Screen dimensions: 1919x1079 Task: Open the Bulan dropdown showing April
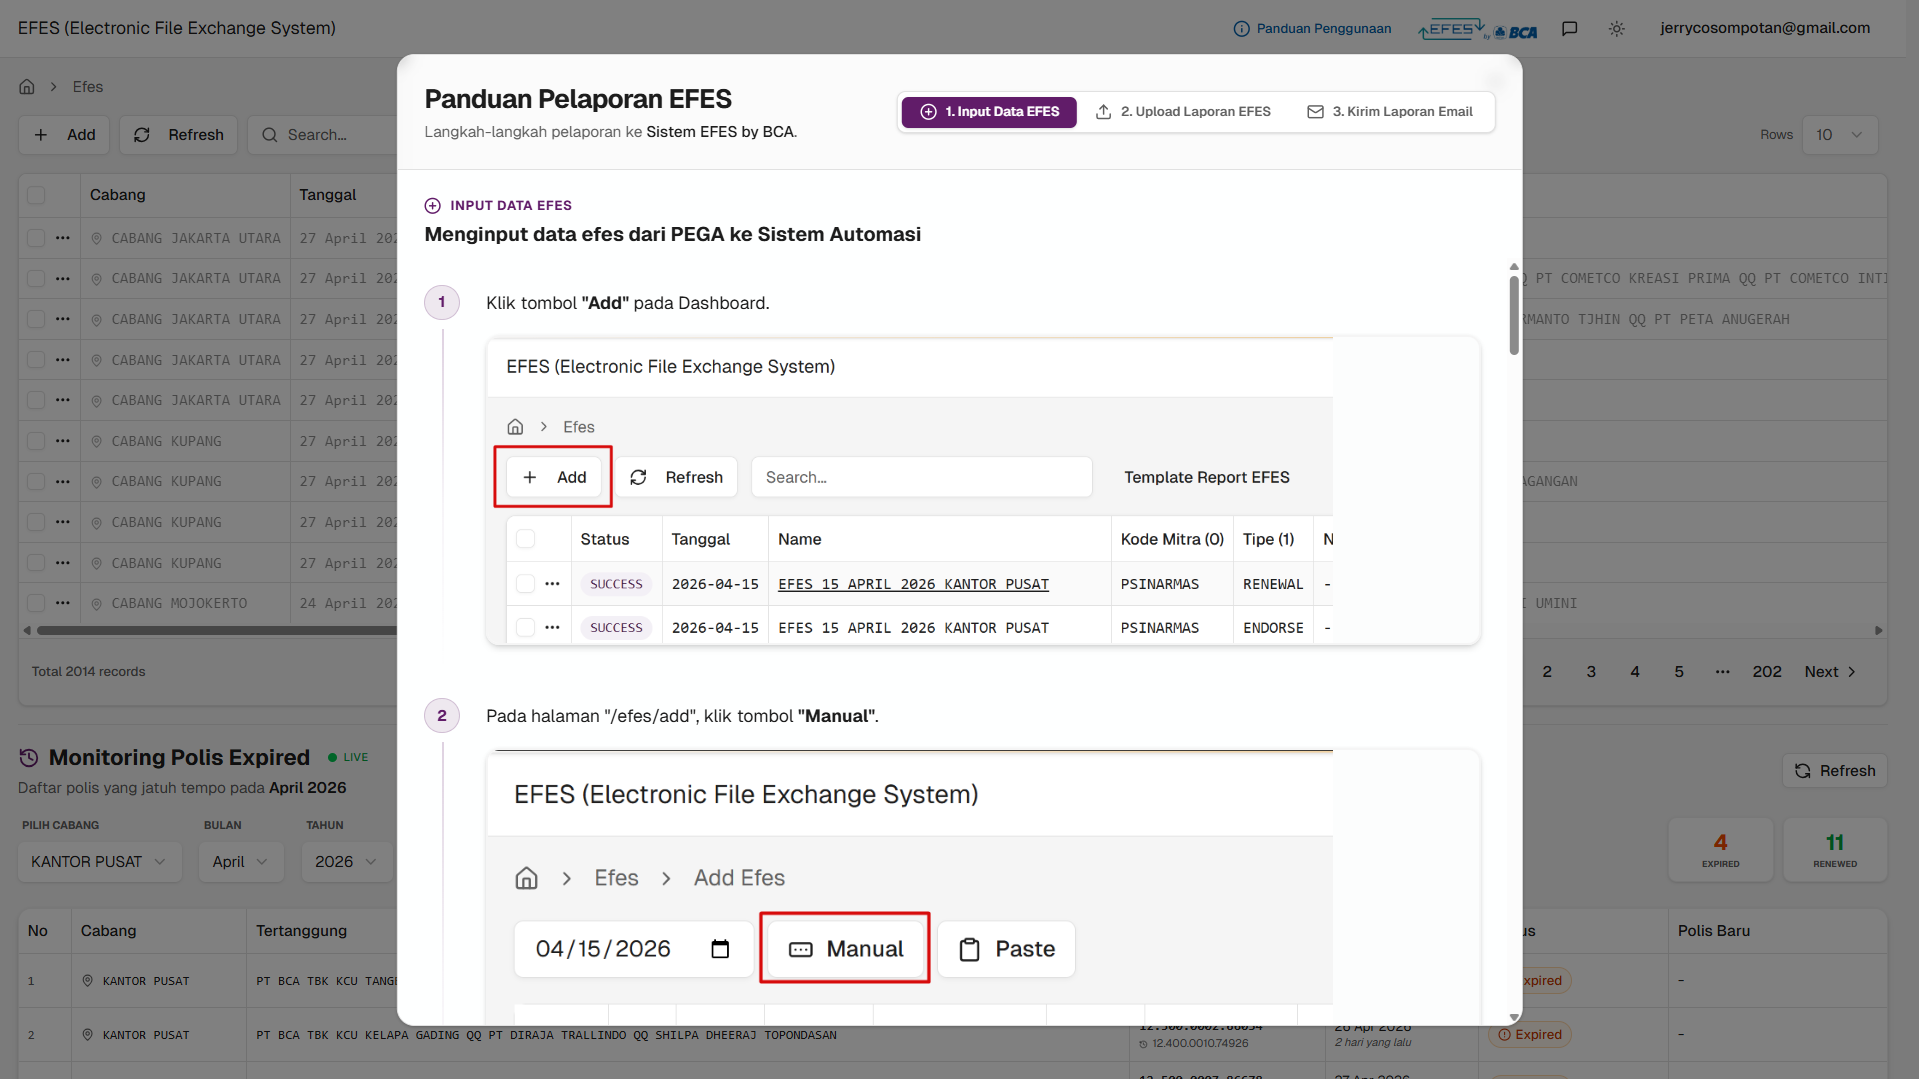241,862
